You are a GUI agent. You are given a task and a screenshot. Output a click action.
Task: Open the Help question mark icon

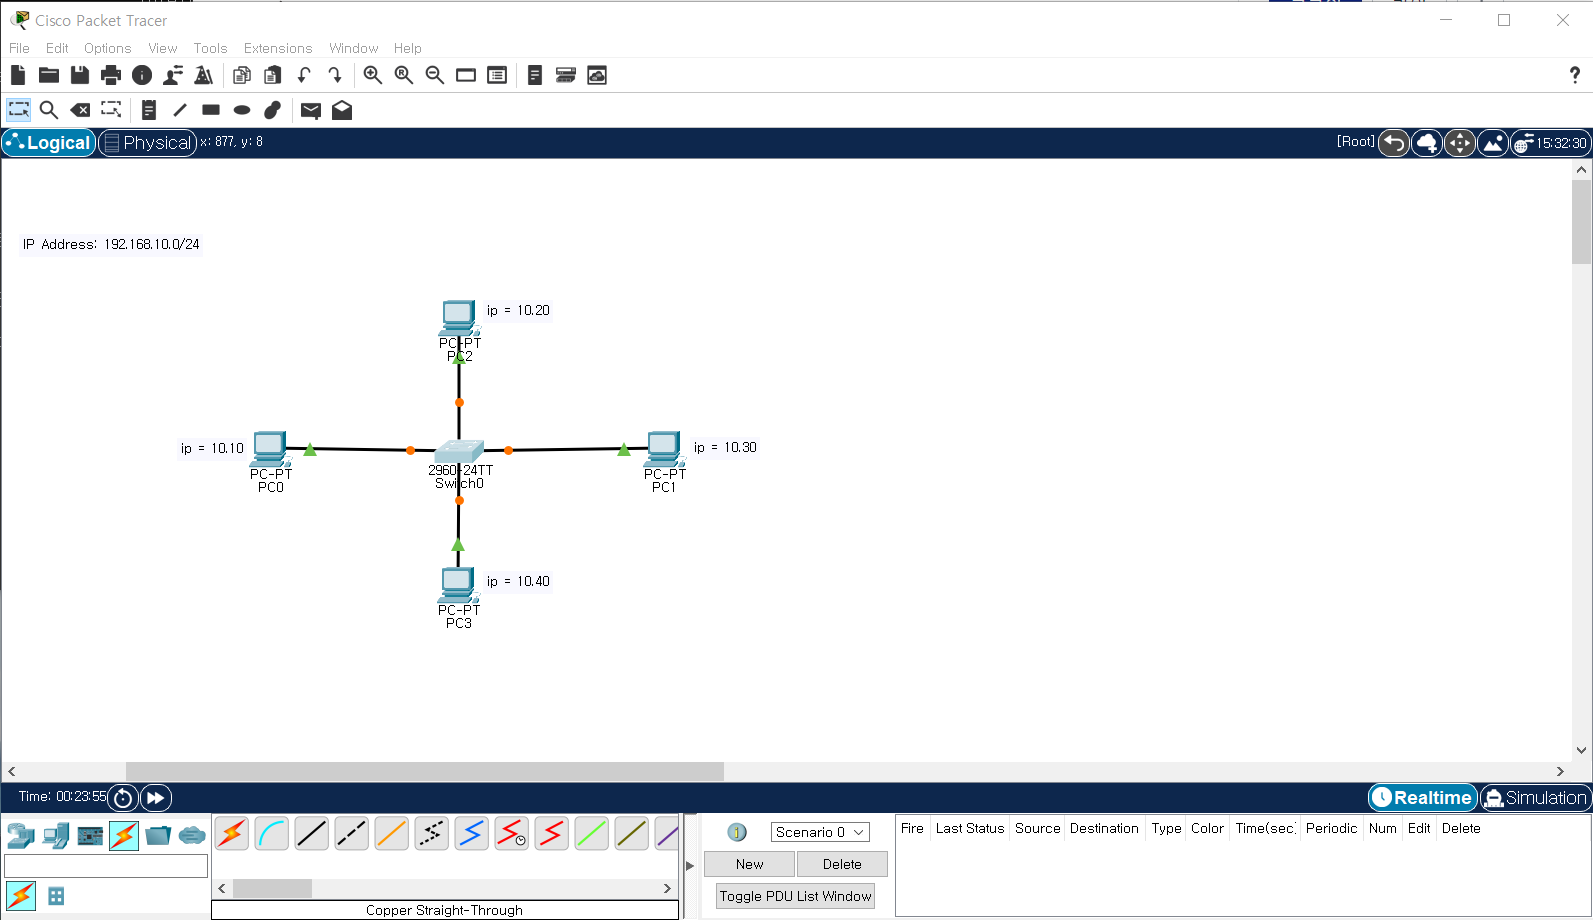point(1575,75)
